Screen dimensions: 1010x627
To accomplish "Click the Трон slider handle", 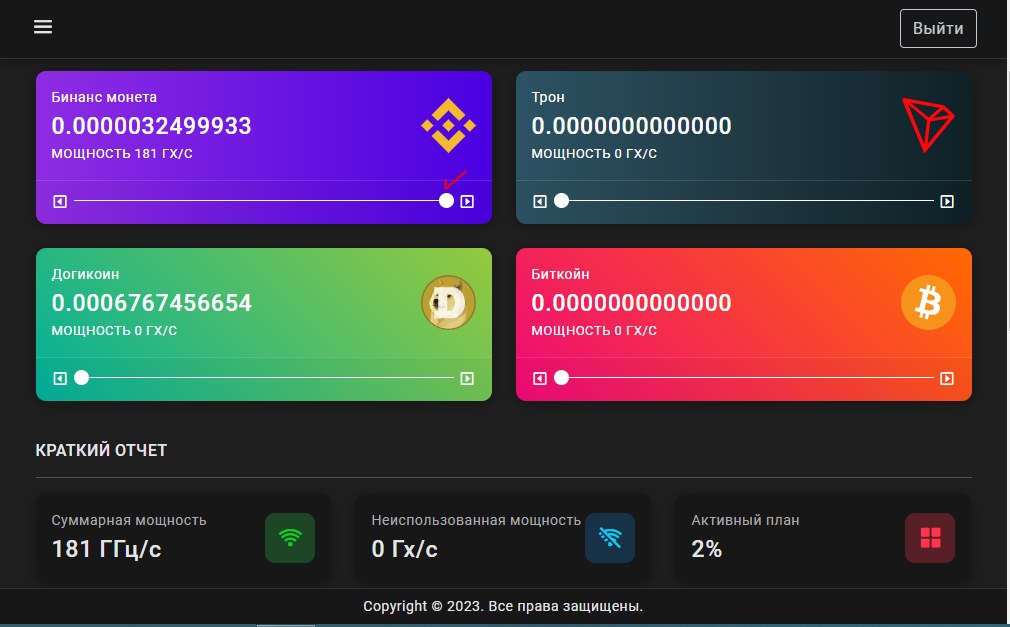I will pos(562,200).
